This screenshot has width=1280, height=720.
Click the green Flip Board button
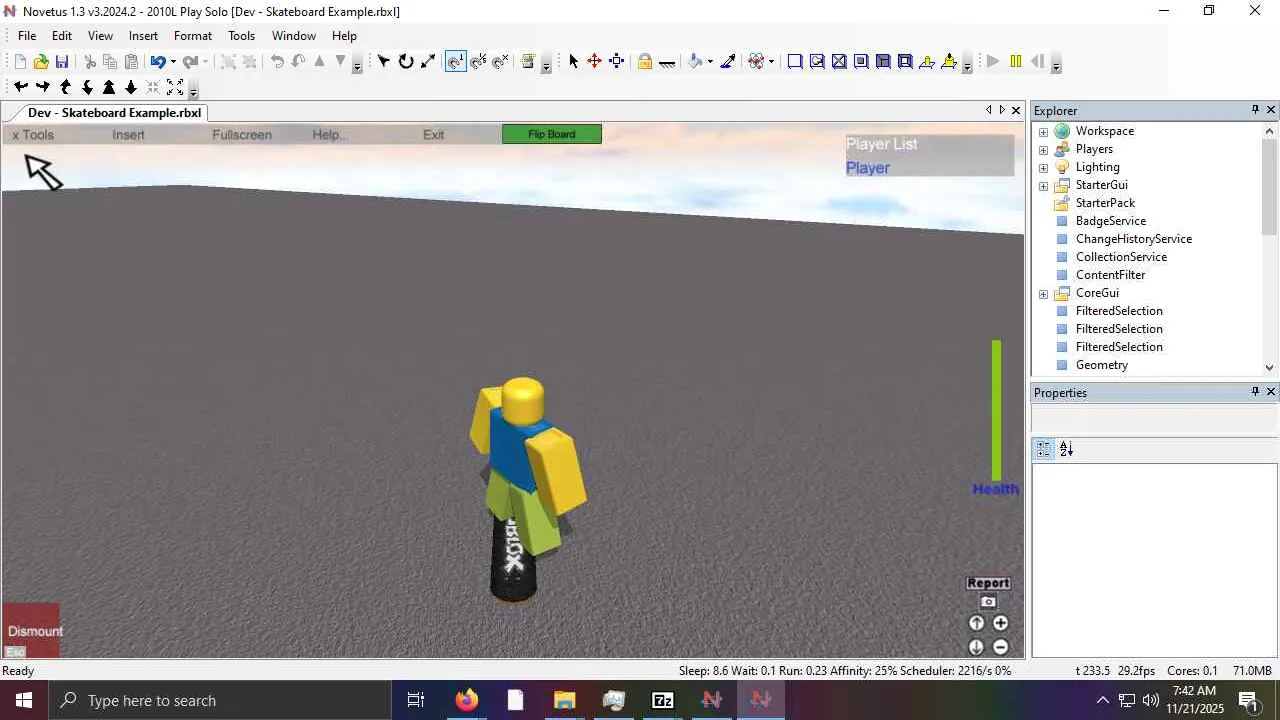pyautogui.click(x=552, y=134)
